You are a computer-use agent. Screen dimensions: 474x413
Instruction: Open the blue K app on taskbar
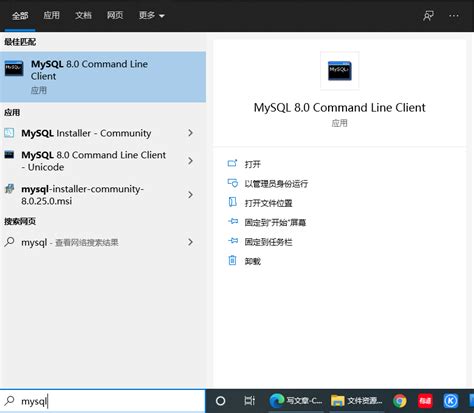click(x=450, y=401)
